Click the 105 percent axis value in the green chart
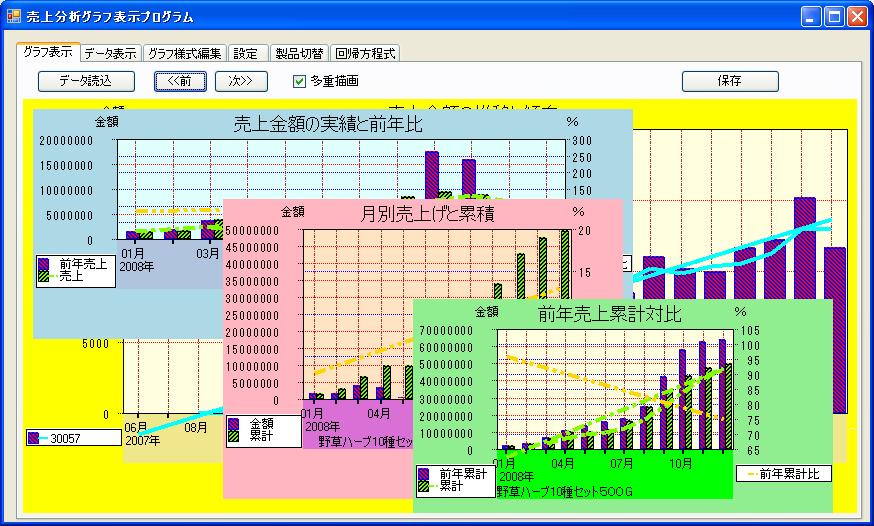The image size is (874, 526). [x=749, y=330]
